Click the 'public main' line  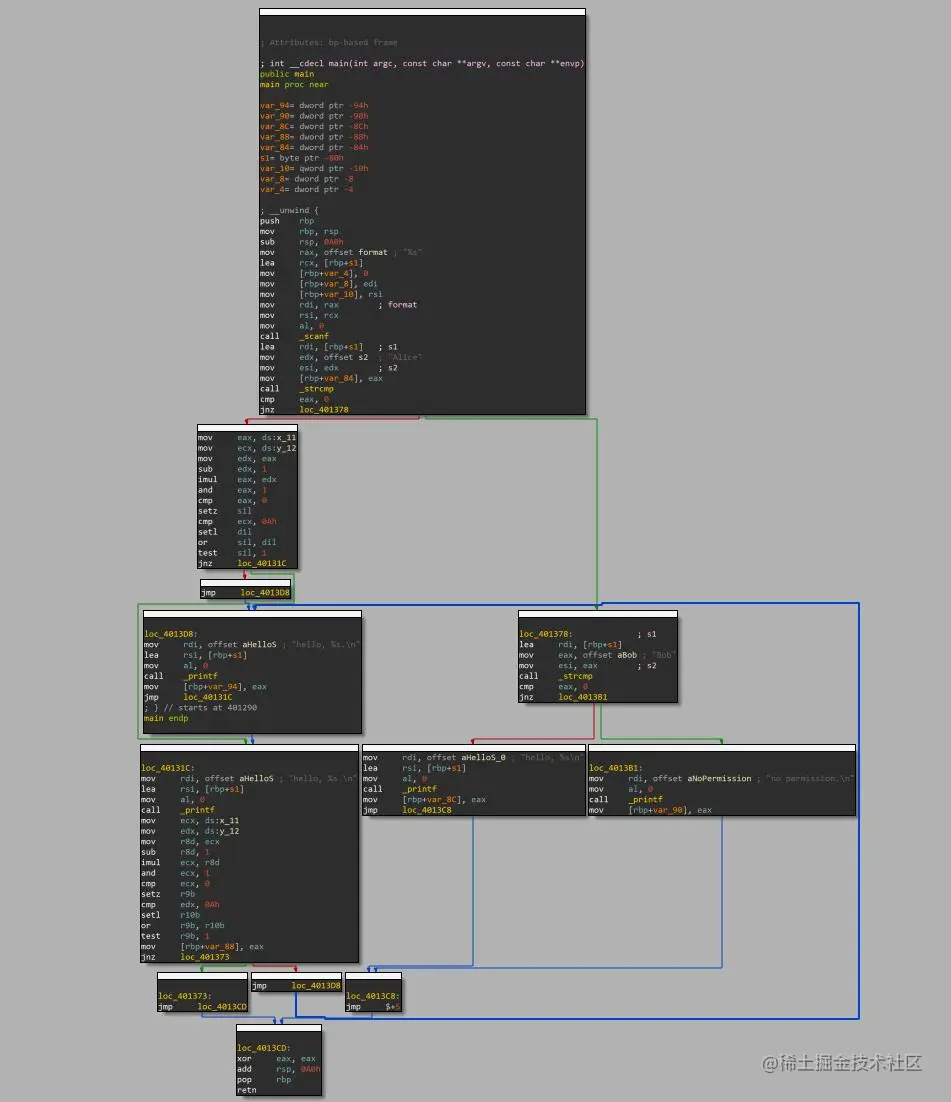(287, 74)
